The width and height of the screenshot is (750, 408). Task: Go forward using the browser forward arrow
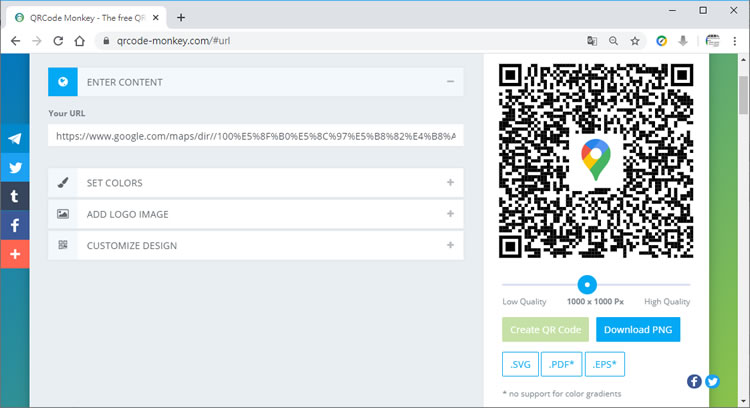click(37, 41)
